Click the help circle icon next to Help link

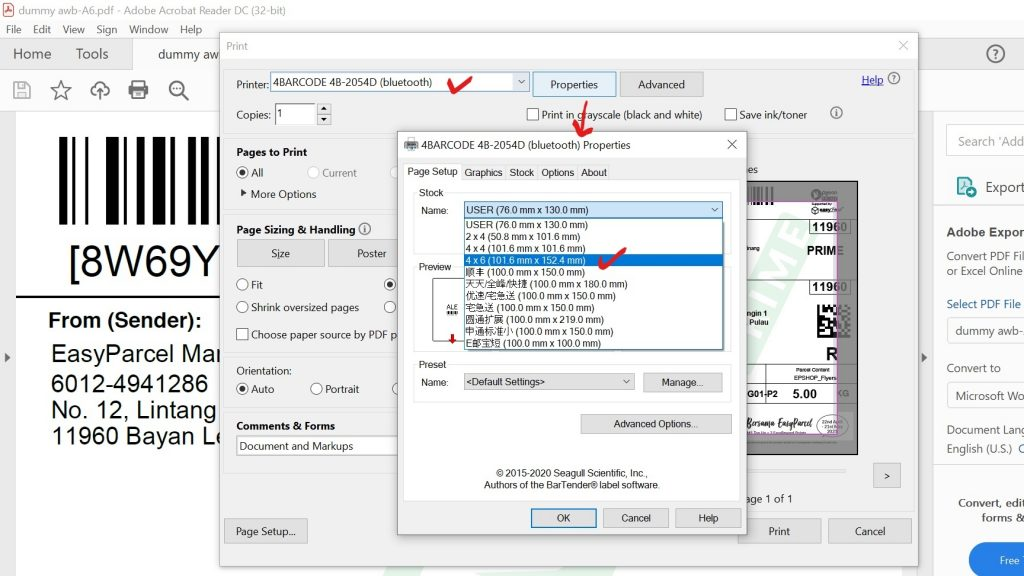click(x=894, y=78)
